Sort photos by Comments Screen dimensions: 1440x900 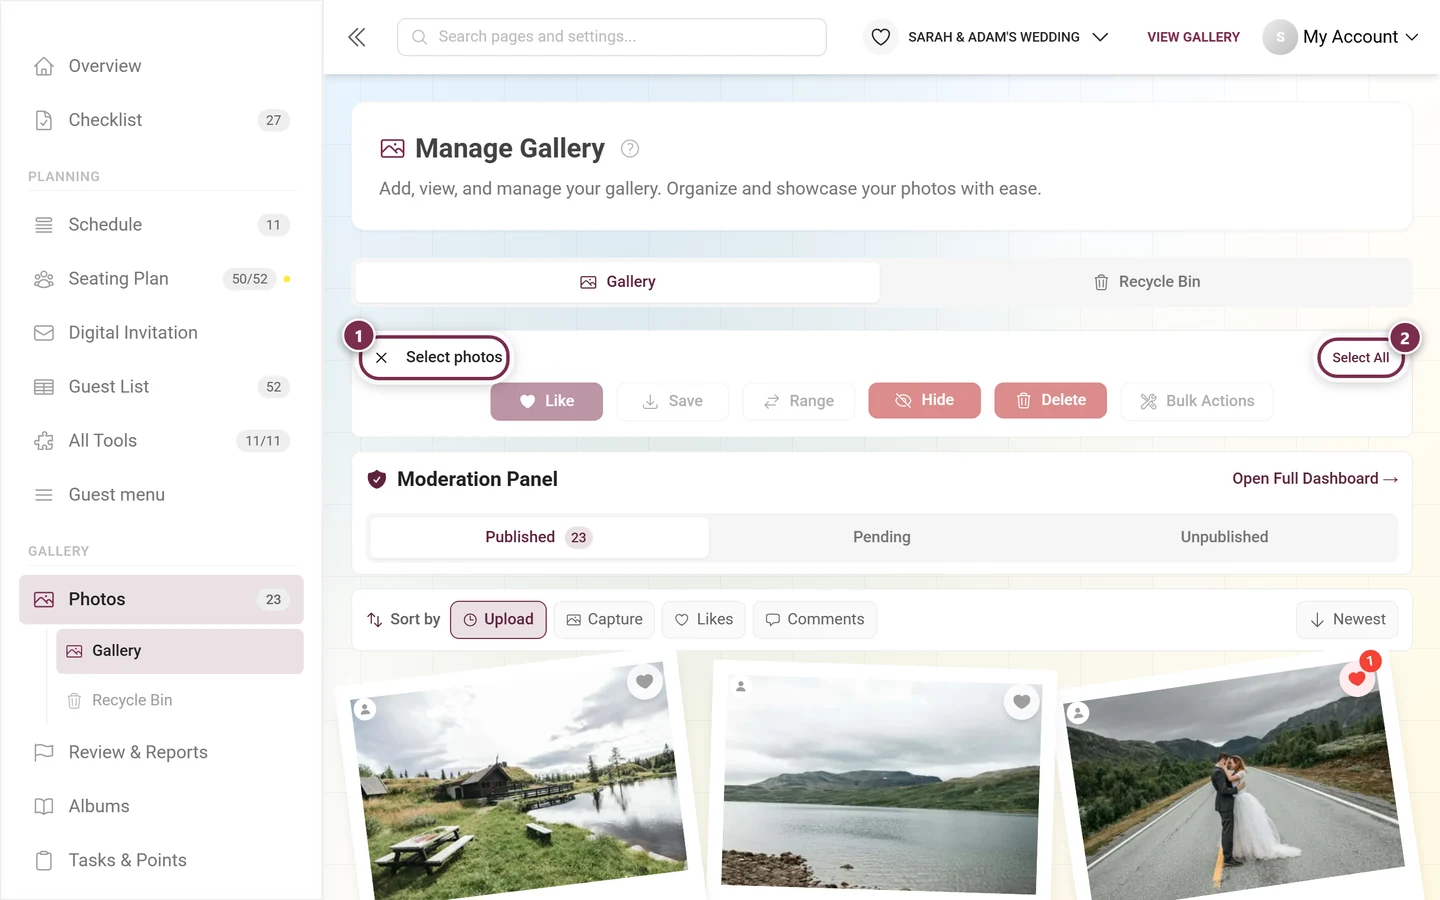[815, 620]
